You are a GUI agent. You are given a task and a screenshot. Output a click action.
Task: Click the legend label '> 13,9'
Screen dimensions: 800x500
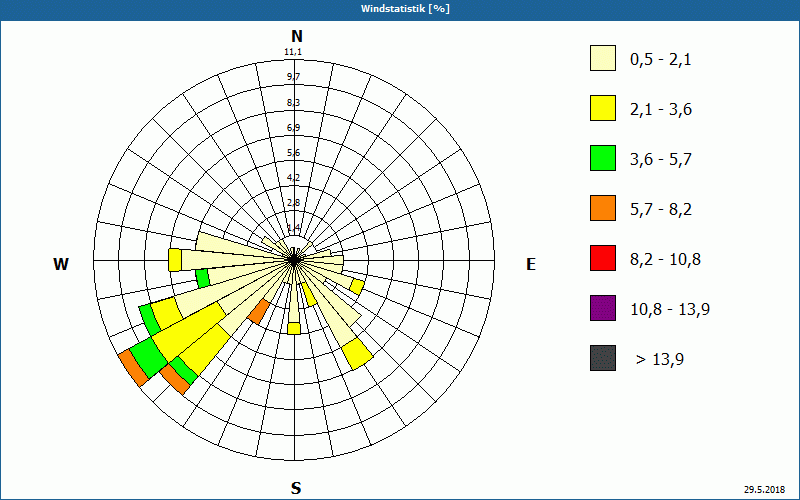660,360
